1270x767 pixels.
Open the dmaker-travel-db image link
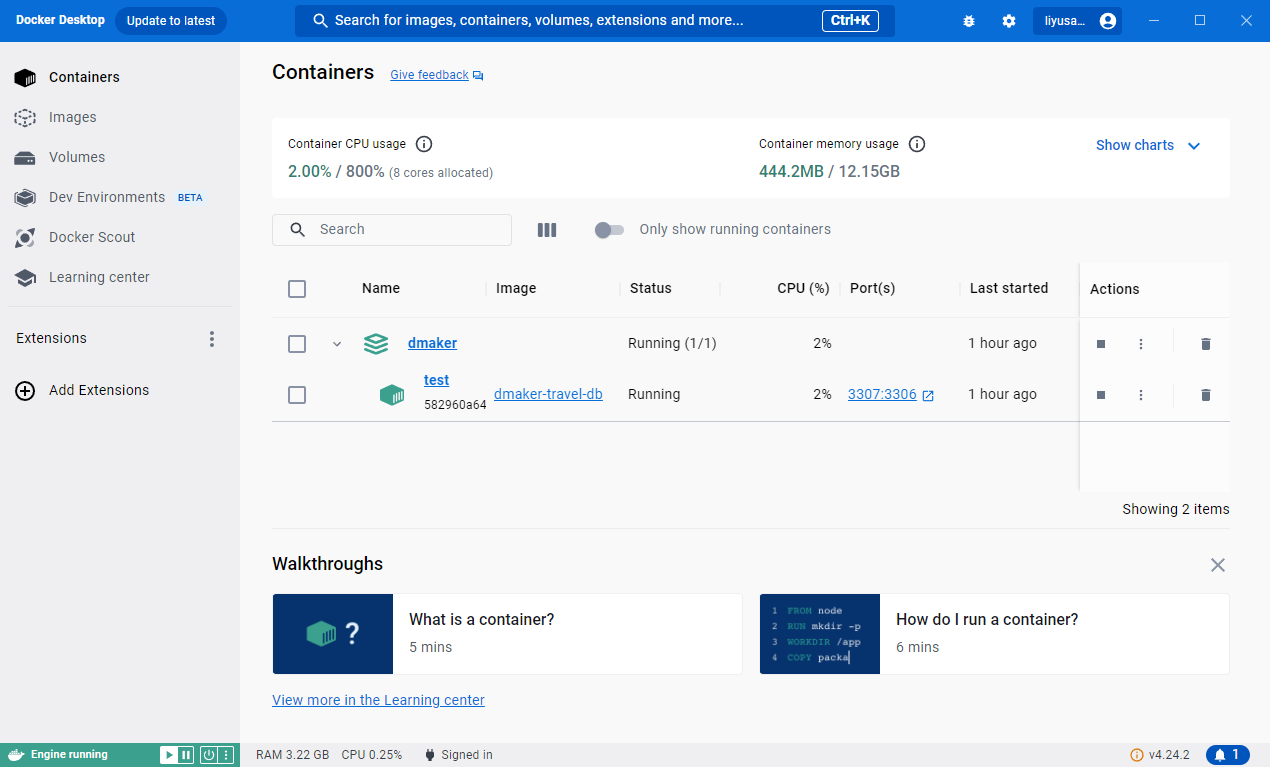[x=548, y=394]
